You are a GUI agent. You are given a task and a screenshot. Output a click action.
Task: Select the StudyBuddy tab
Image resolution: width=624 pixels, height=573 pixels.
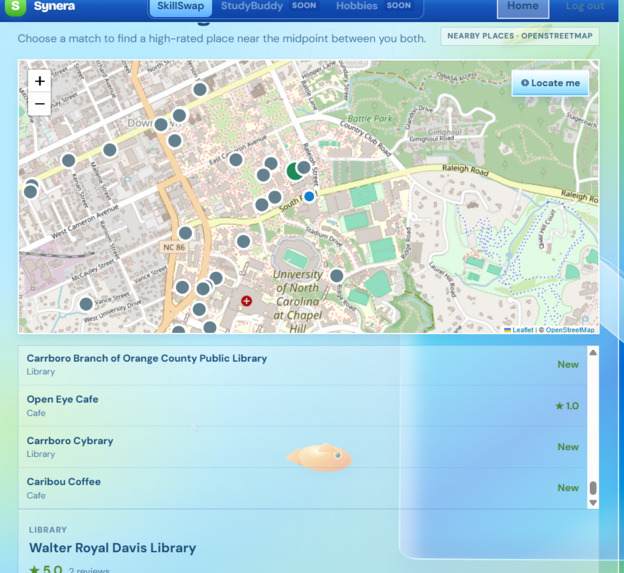pos(269,6)
